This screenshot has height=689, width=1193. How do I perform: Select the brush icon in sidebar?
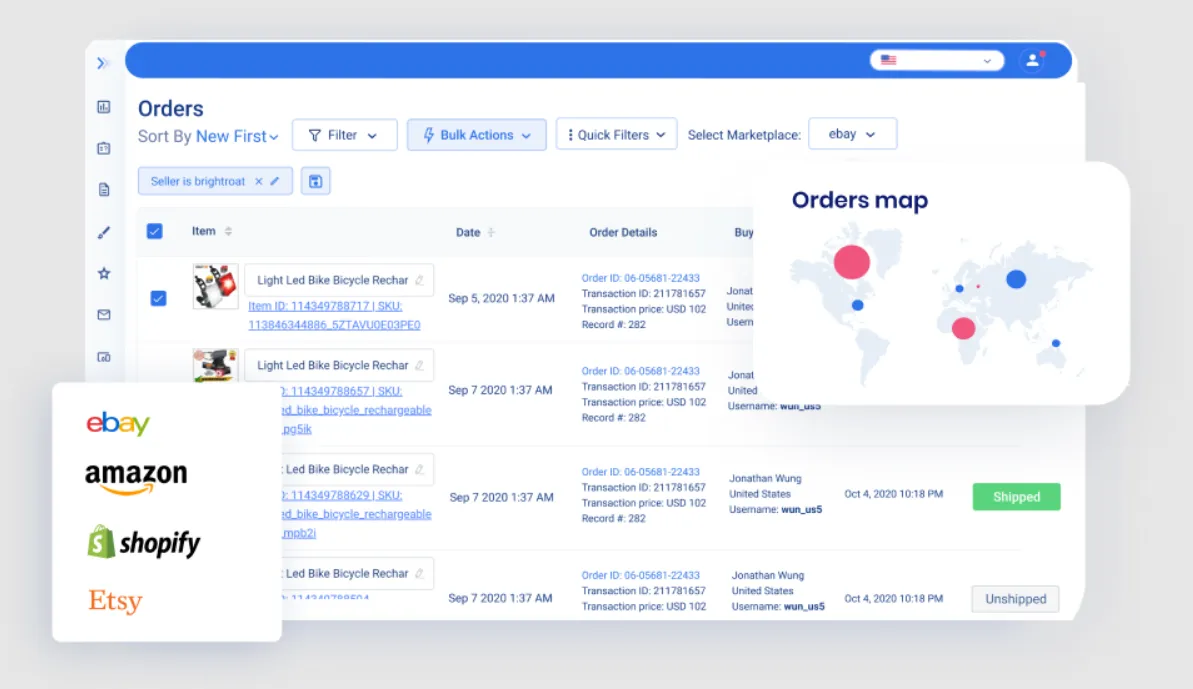[104, 233]
